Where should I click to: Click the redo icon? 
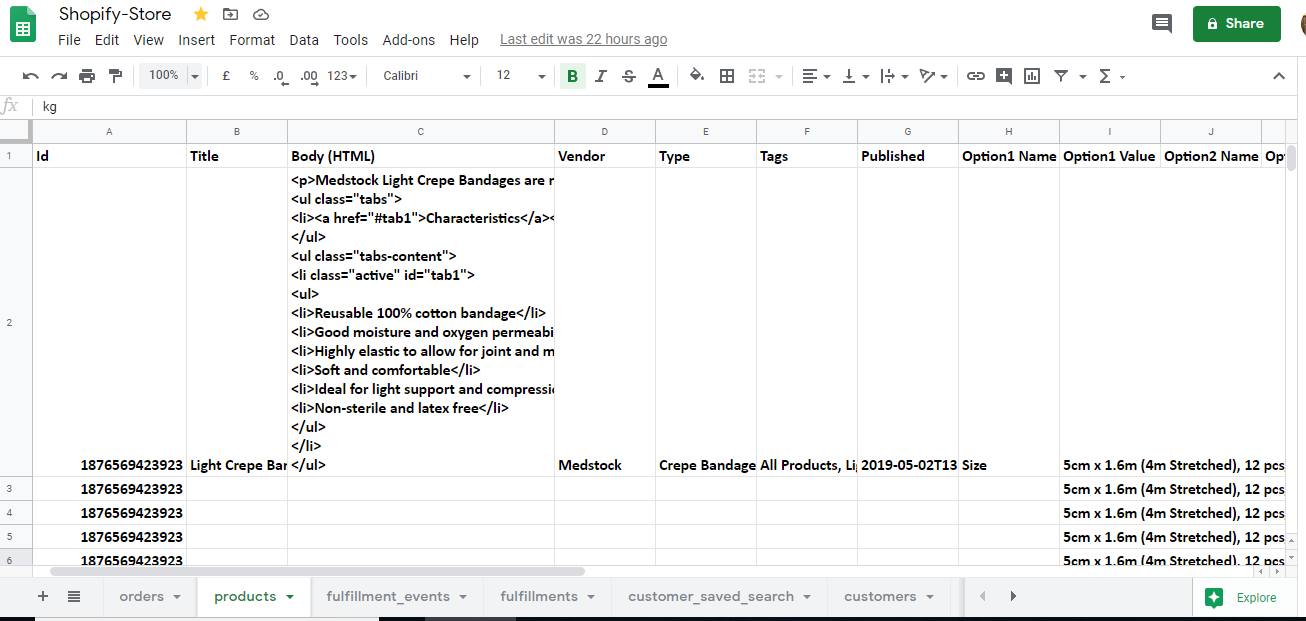[59, 76]
